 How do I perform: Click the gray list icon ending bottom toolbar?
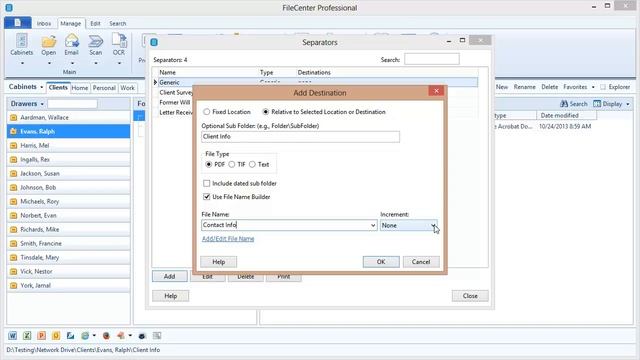pos(157,336)
